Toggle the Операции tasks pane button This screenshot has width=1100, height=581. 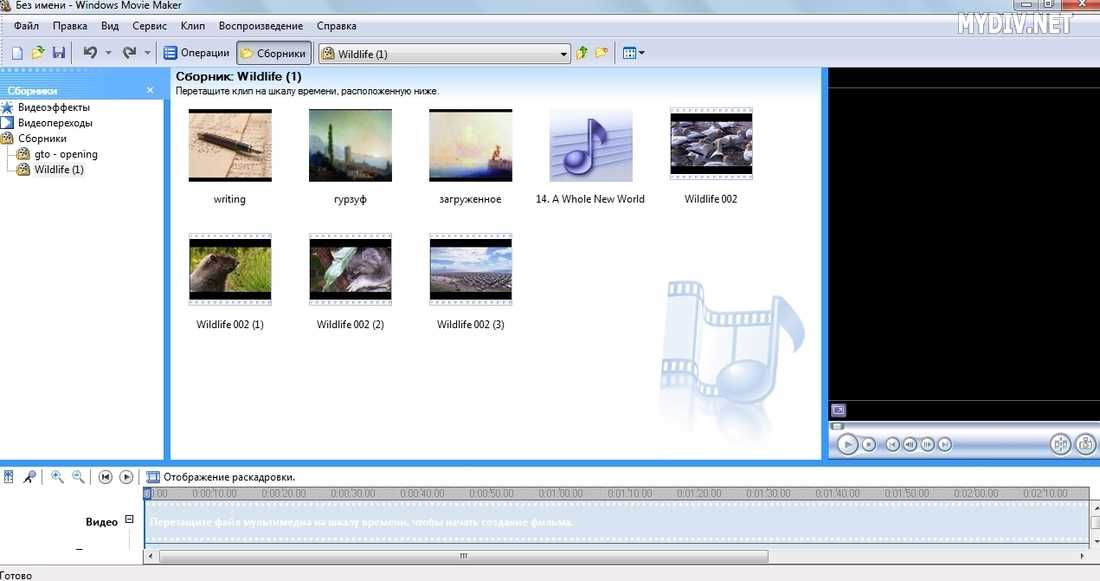[197, 53]
